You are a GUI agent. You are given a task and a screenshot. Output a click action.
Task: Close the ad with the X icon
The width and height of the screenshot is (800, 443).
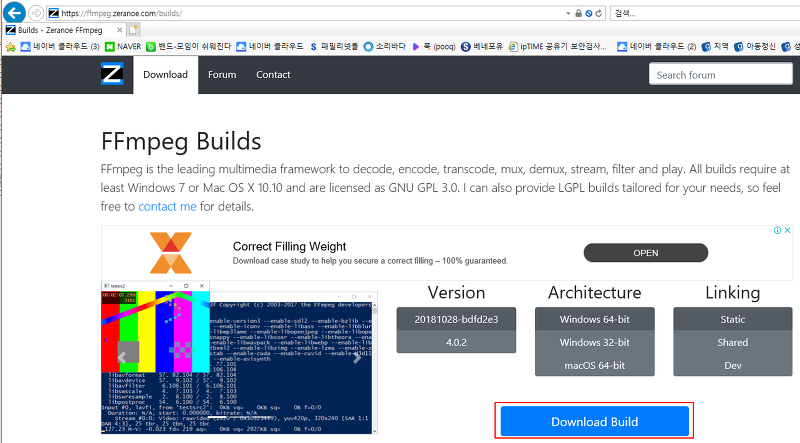tap(787, 230)
